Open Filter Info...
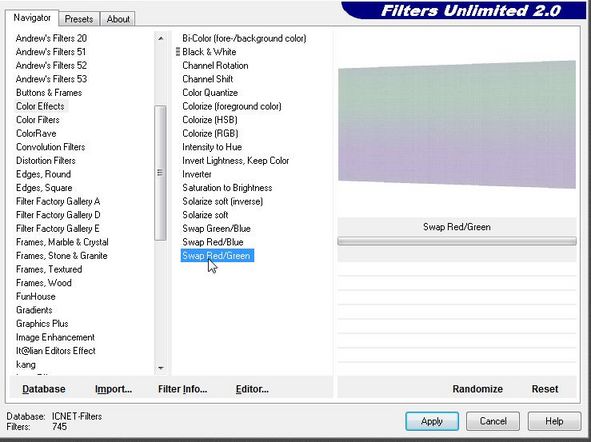 [182, 389]
